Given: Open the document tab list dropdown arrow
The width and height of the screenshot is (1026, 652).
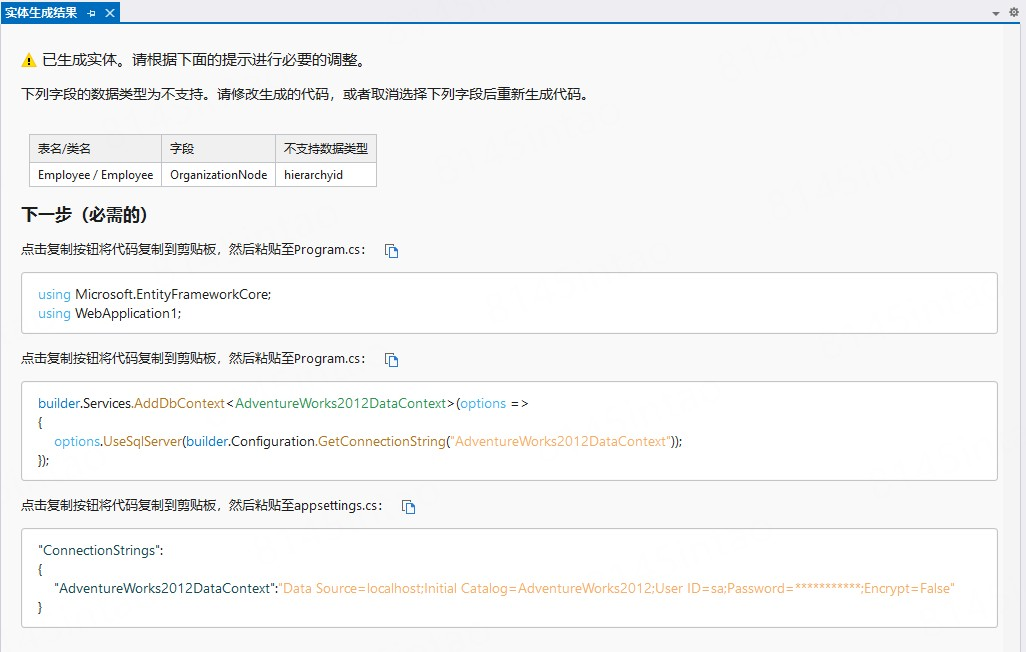Looking at the screenshot, I should (996, 13).
